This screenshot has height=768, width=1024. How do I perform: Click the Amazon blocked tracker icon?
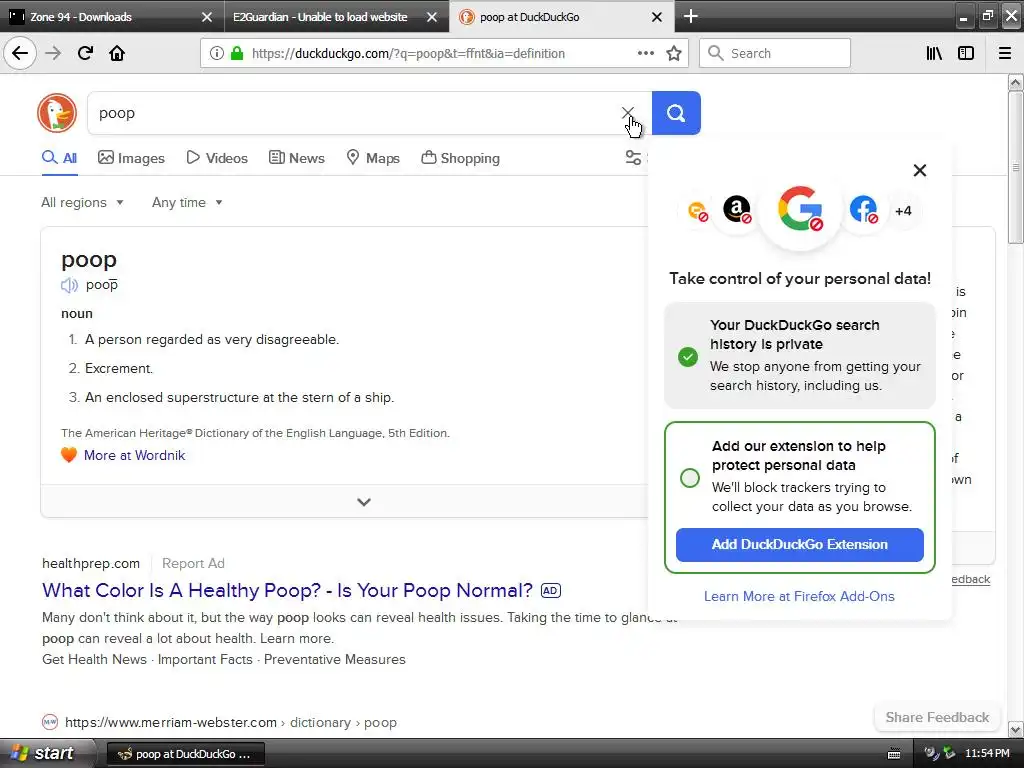pos(737,210)
